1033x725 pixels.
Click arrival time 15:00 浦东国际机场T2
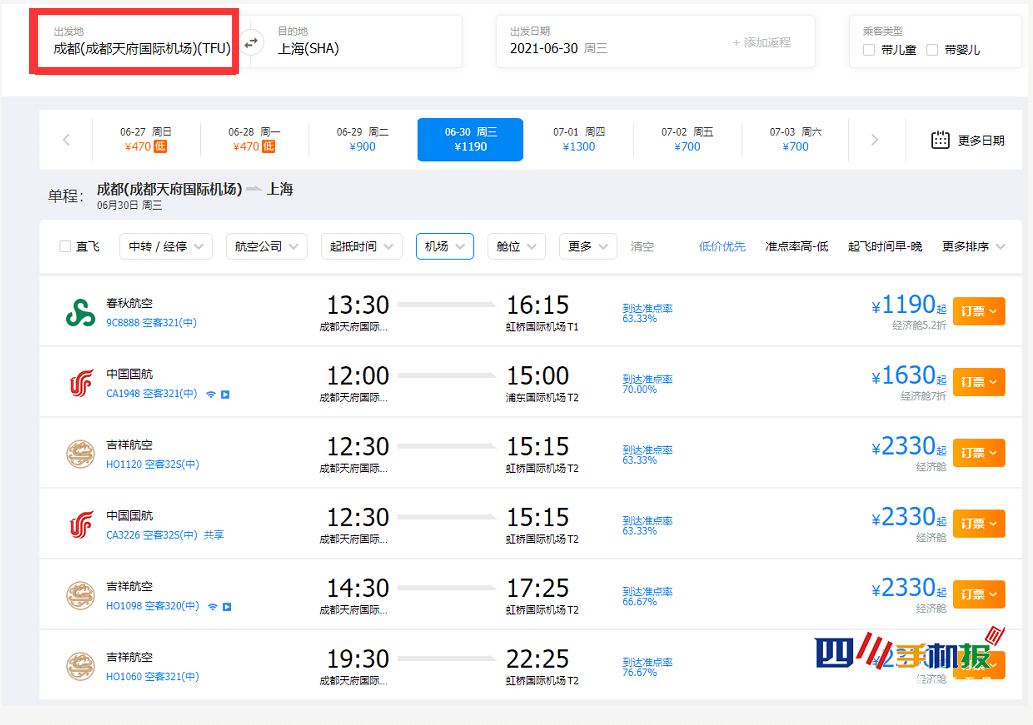tap(538, 376)
